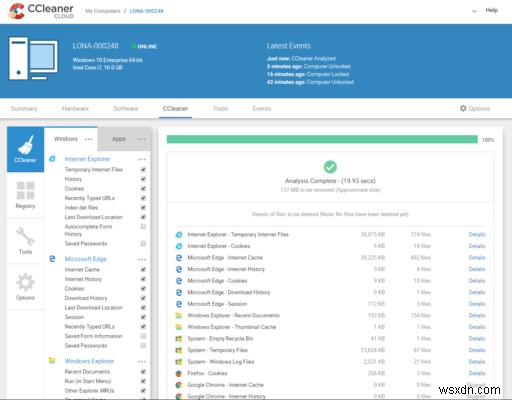
Task: Click Firefox icon beside Firefox Cookies result
Action: tap(179, 373)
